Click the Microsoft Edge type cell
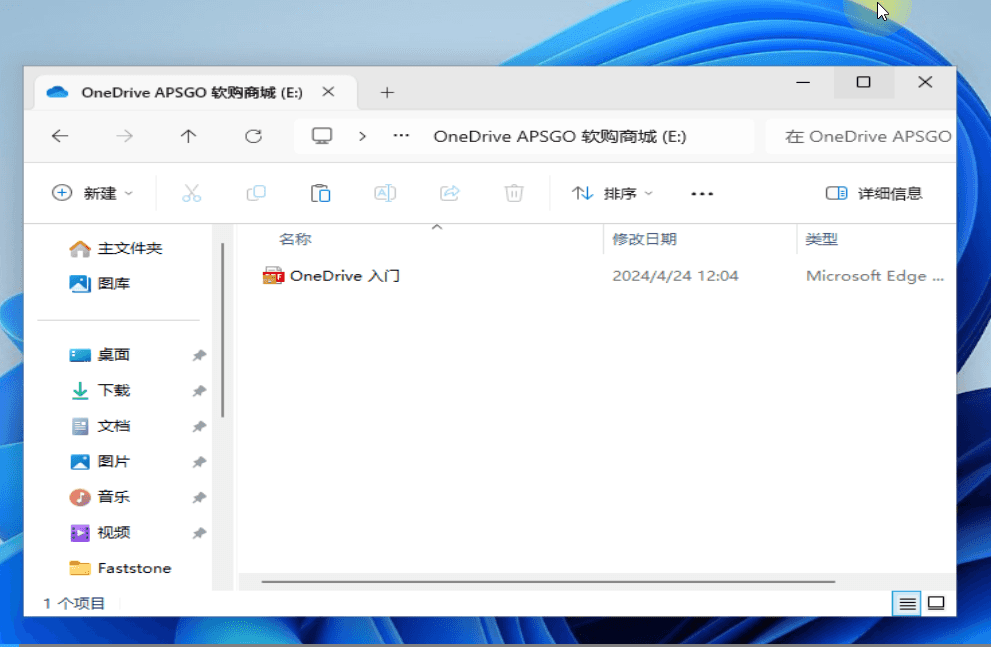 pos(875,276)
